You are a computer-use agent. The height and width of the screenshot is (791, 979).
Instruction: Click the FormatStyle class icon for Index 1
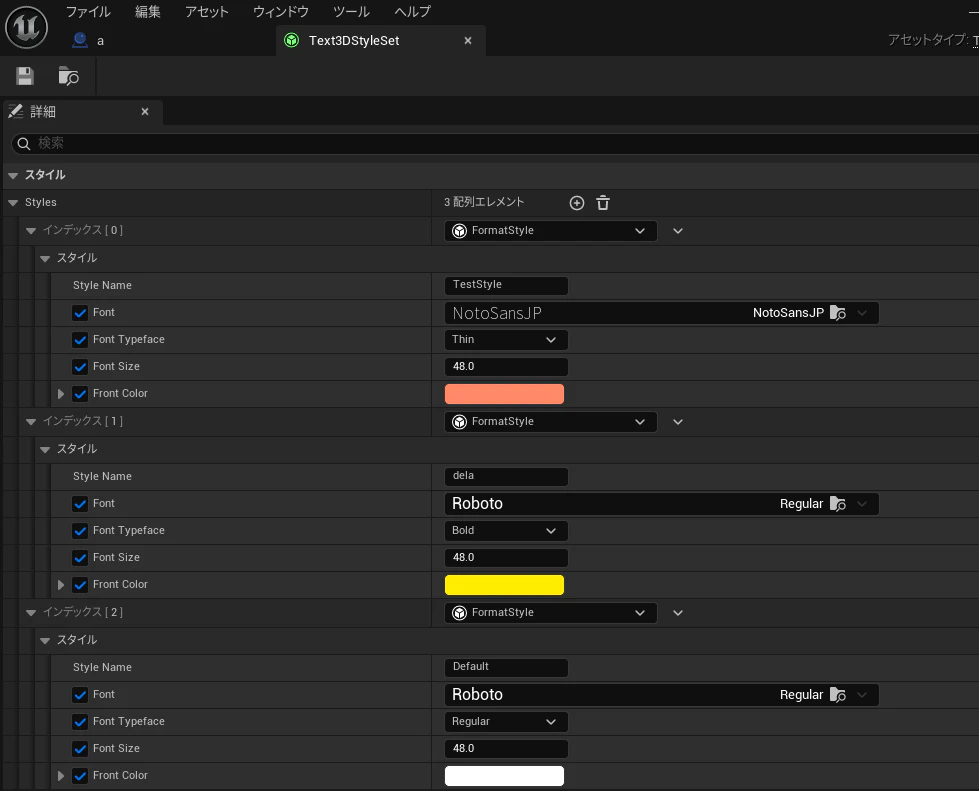460,422
